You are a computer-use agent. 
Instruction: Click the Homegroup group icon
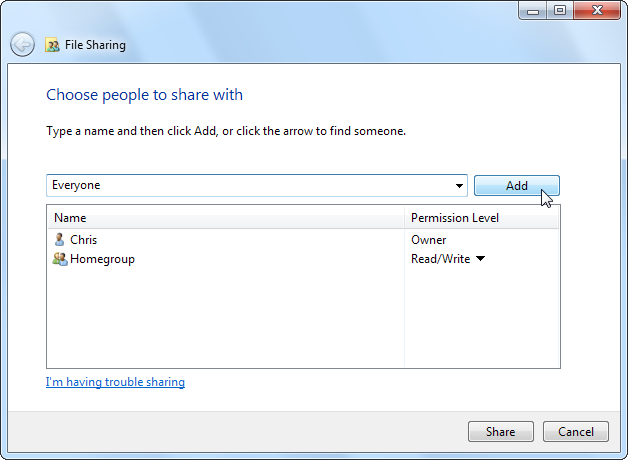(60, 259)
